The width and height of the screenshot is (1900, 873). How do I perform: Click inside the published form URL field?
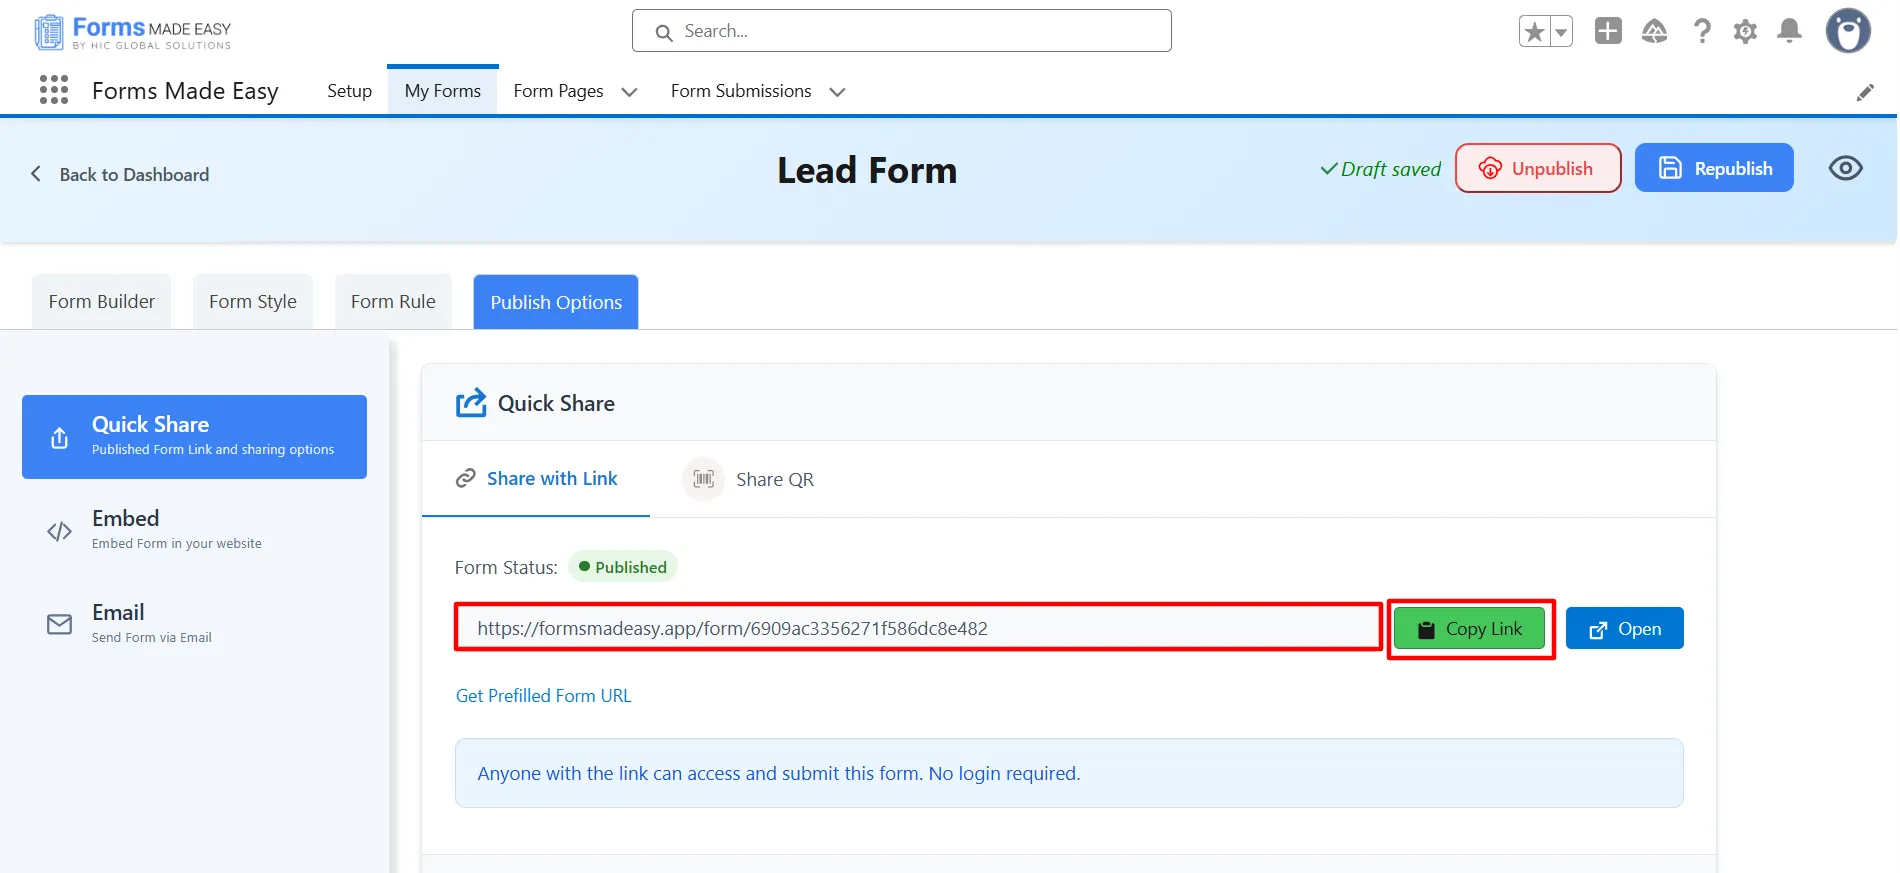click(x=917, y=628)
